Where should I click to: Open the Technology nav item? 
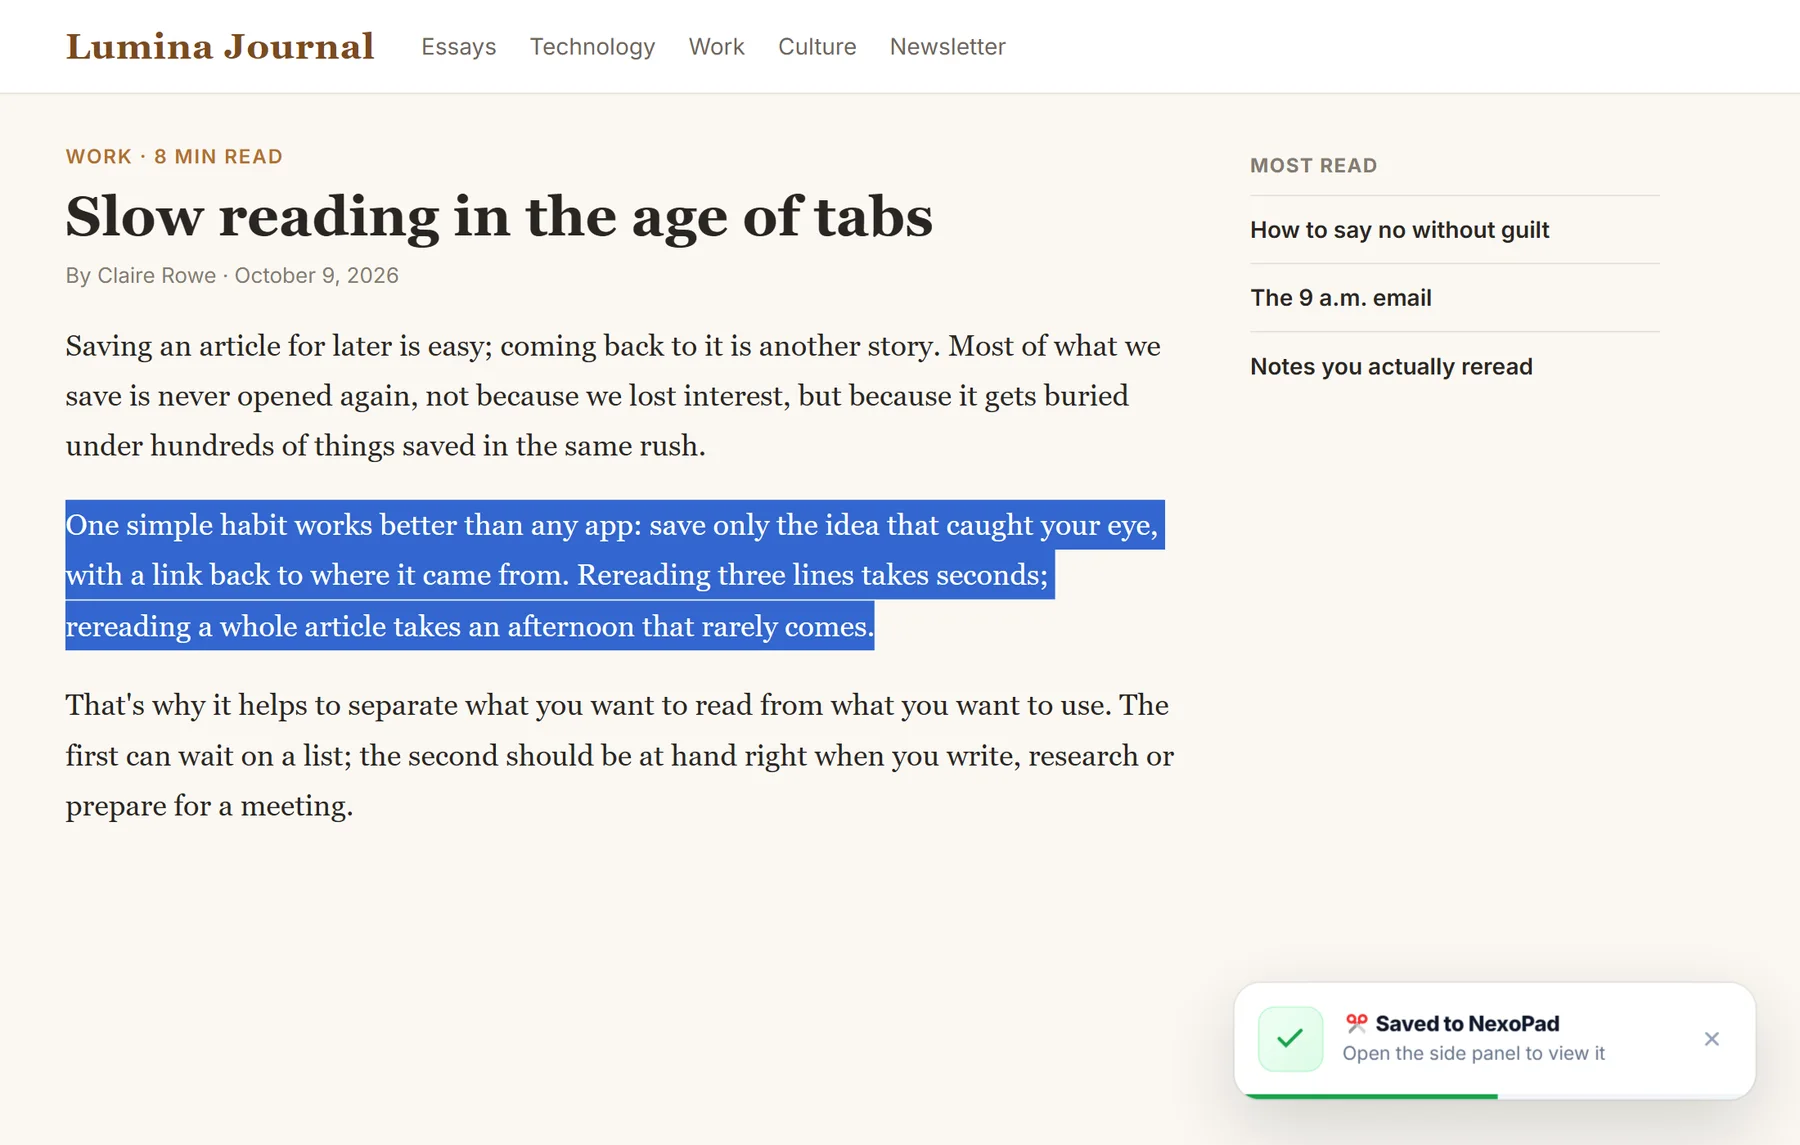(x=592, y=47)
